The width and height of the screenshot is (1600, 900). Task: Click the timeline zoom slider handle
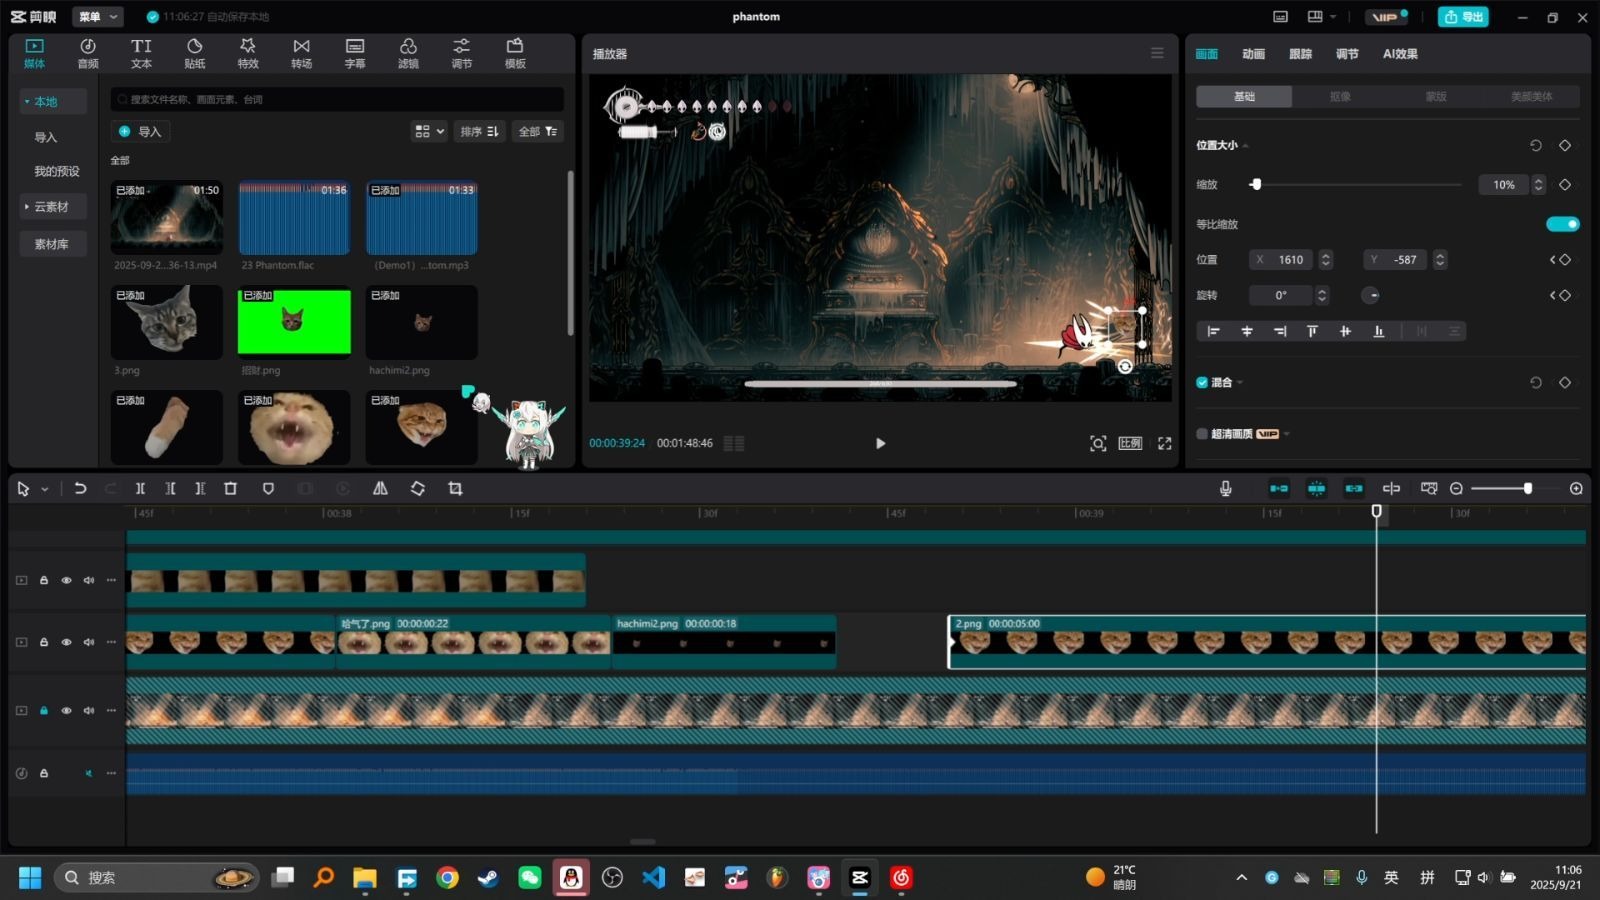(1527, 488)
